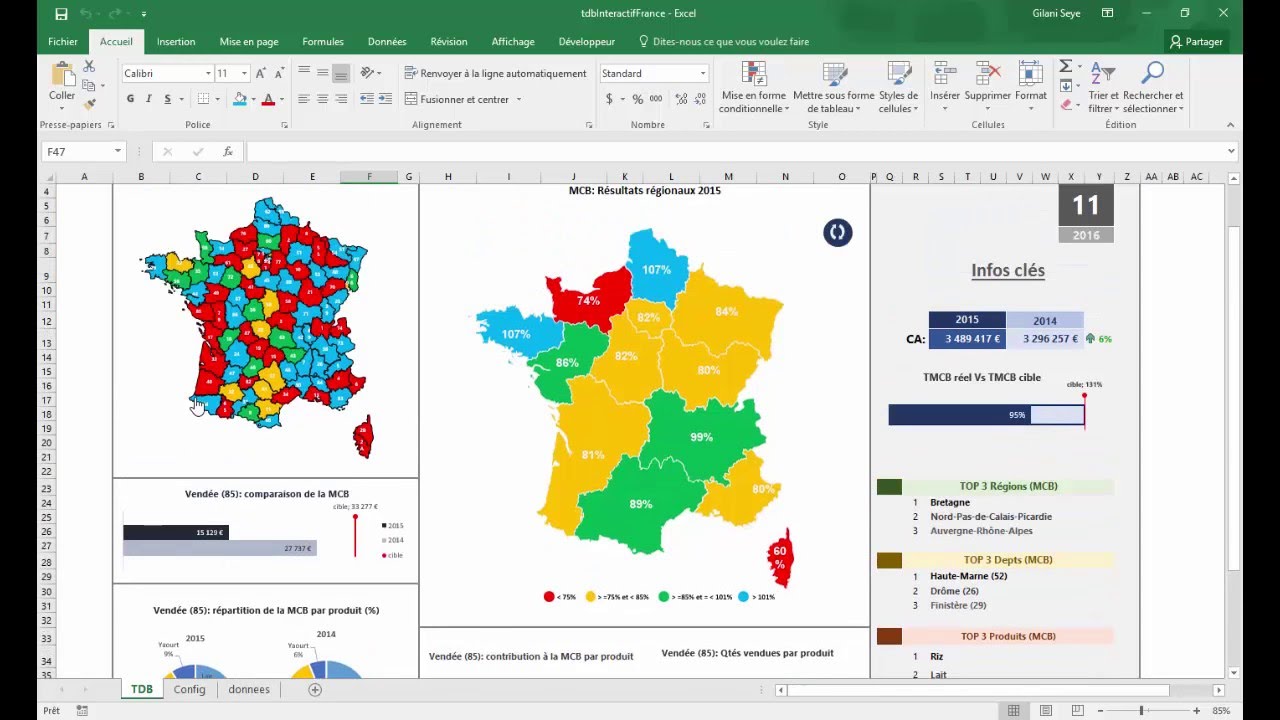1280x720 pixels.
Task: Open the Fichier menu
Action: point(63,42)
